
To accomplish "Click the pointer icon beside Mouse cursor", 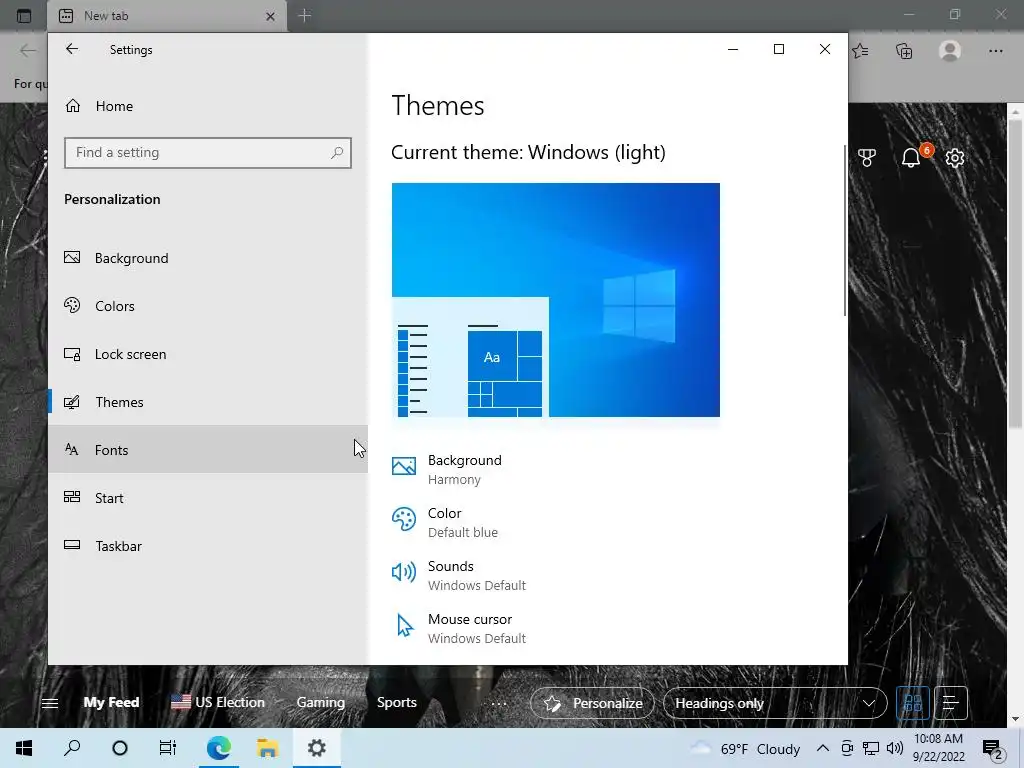I will coord(405,626).
